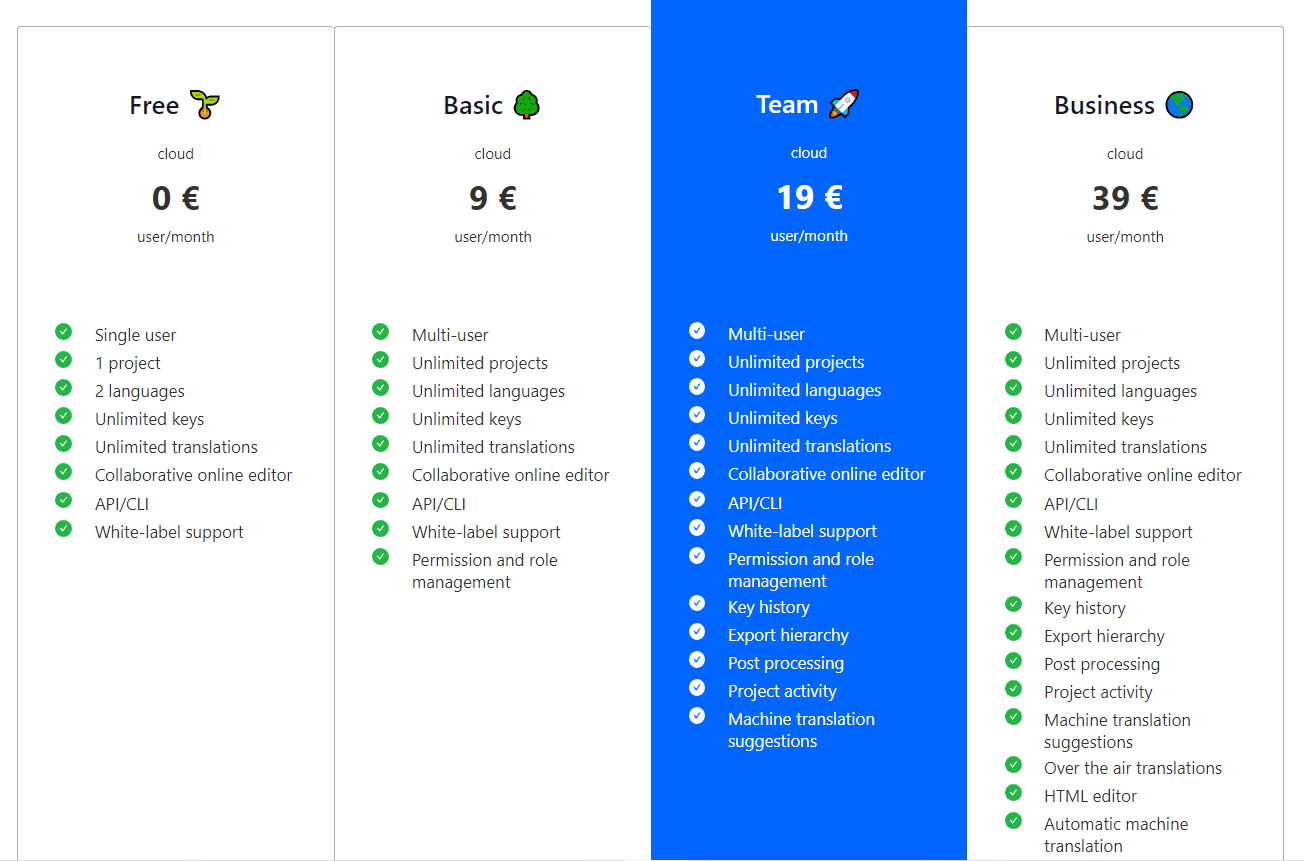Click the checkmark next to 2 languages
Screen dimensions: 1304x861
64,388
